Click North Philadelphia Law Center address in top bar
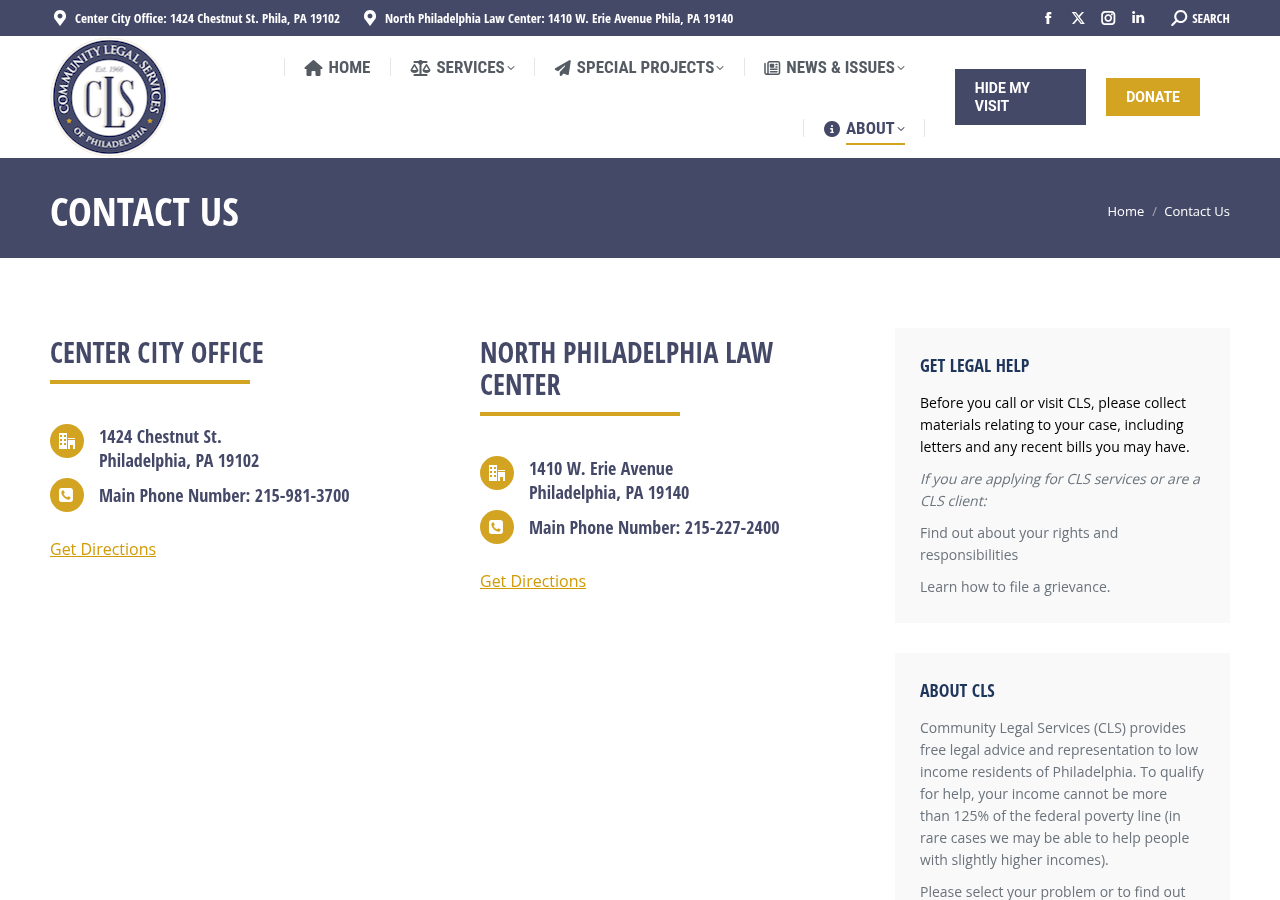The width and height of the screenshot is (1280, 900). point(559,18)
